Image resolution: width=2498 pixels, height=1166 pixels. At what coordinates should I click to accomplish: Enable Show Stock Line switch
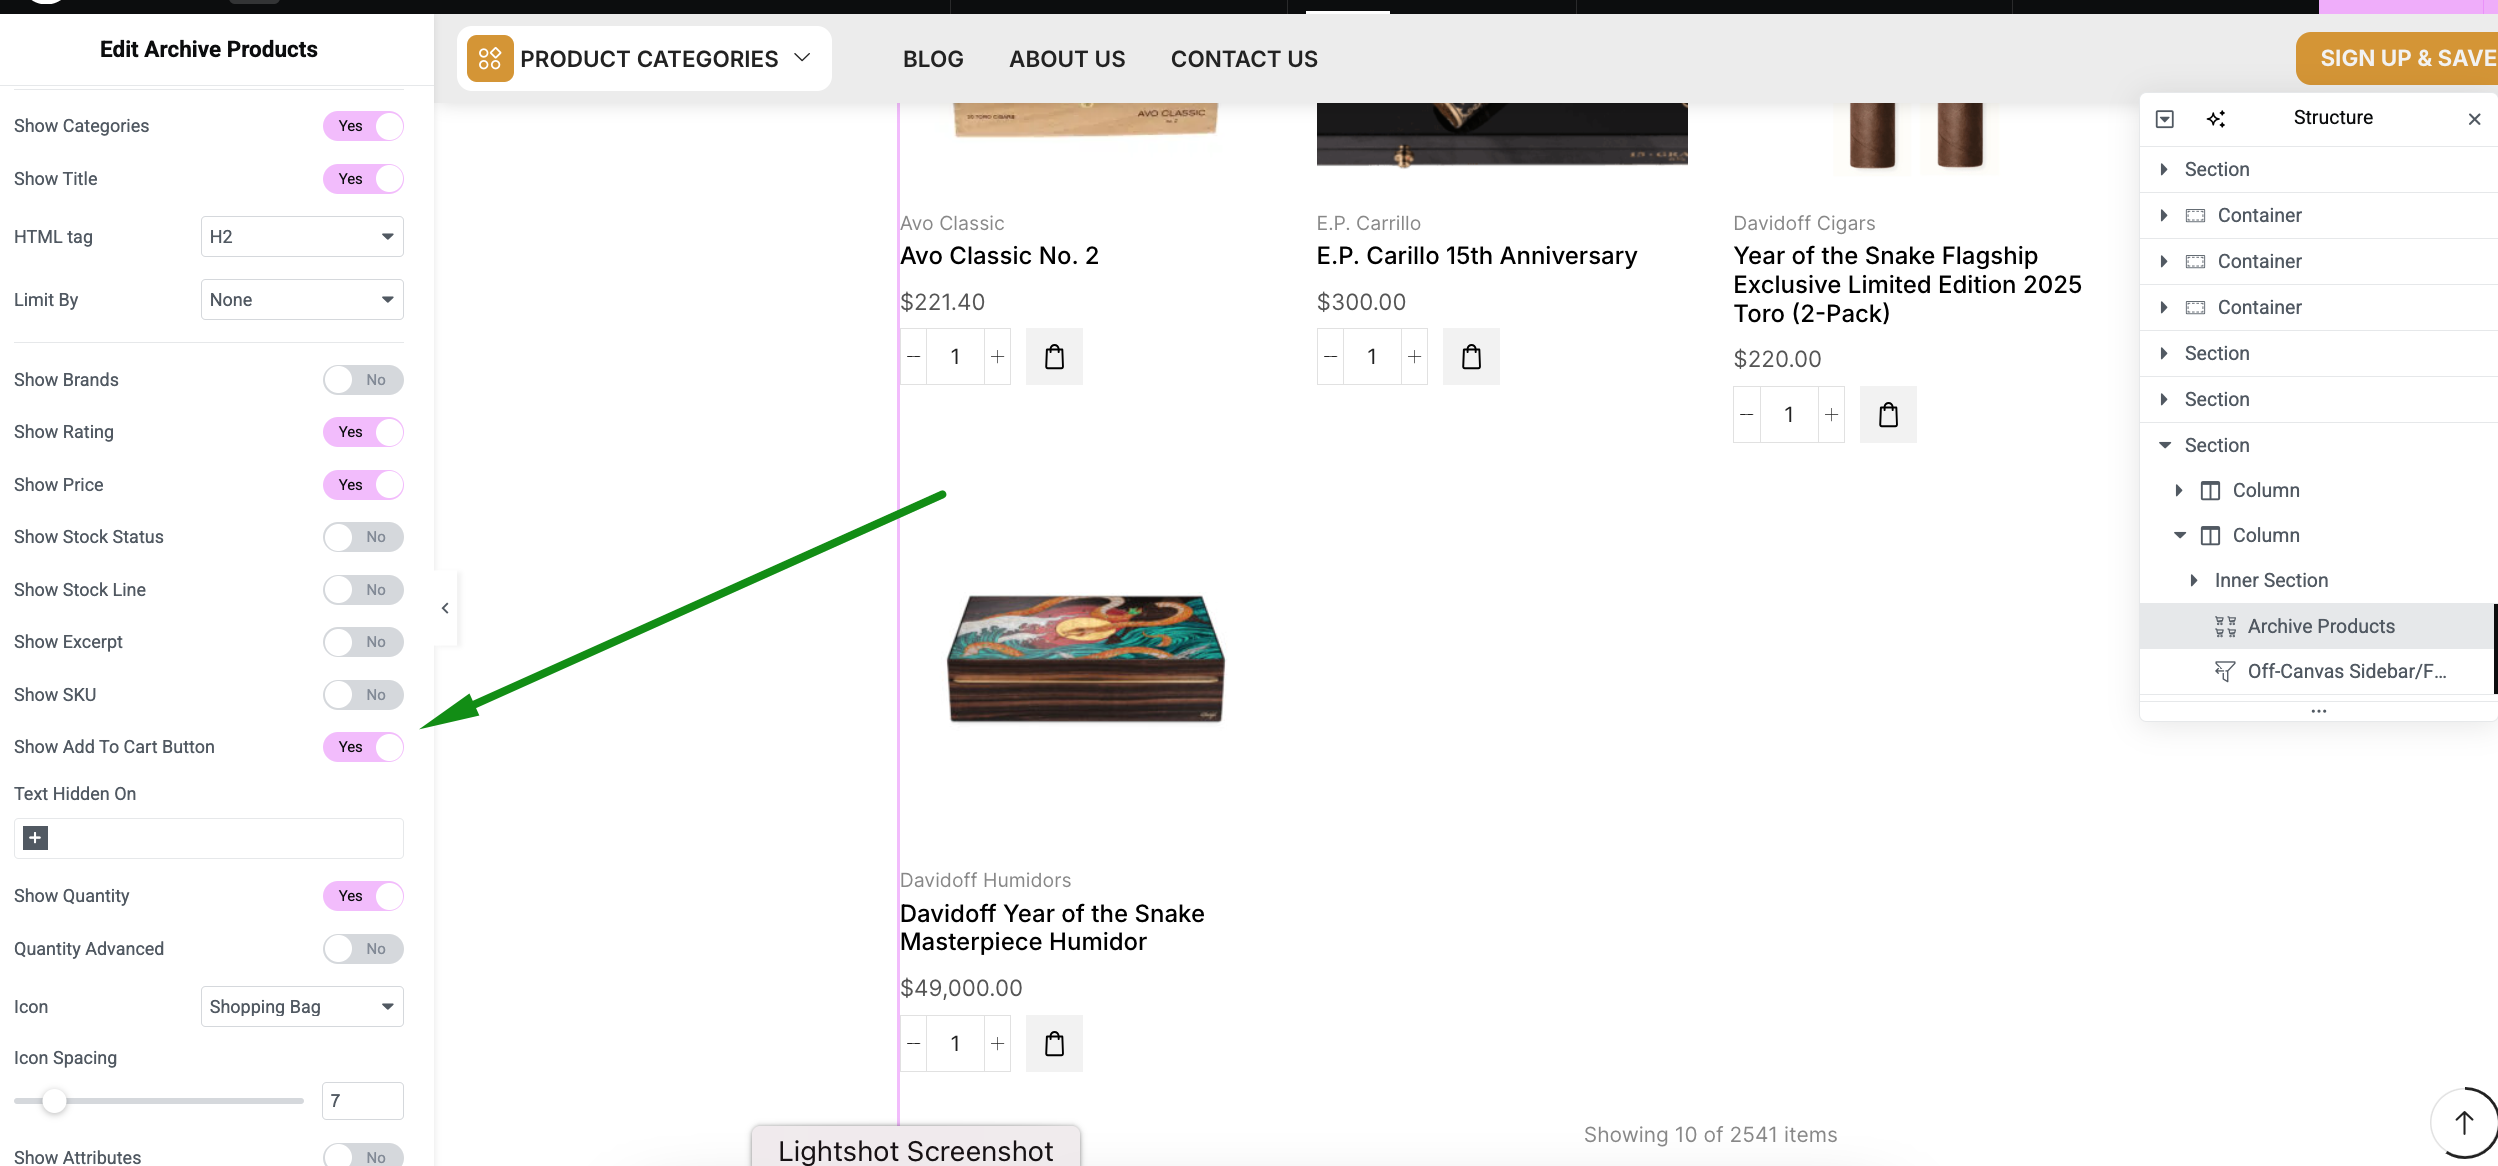[x=363, y=590]
